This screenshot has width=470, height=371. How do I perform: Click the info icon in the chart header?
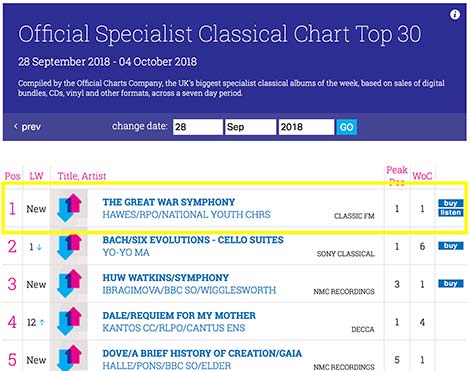[455, 14]
